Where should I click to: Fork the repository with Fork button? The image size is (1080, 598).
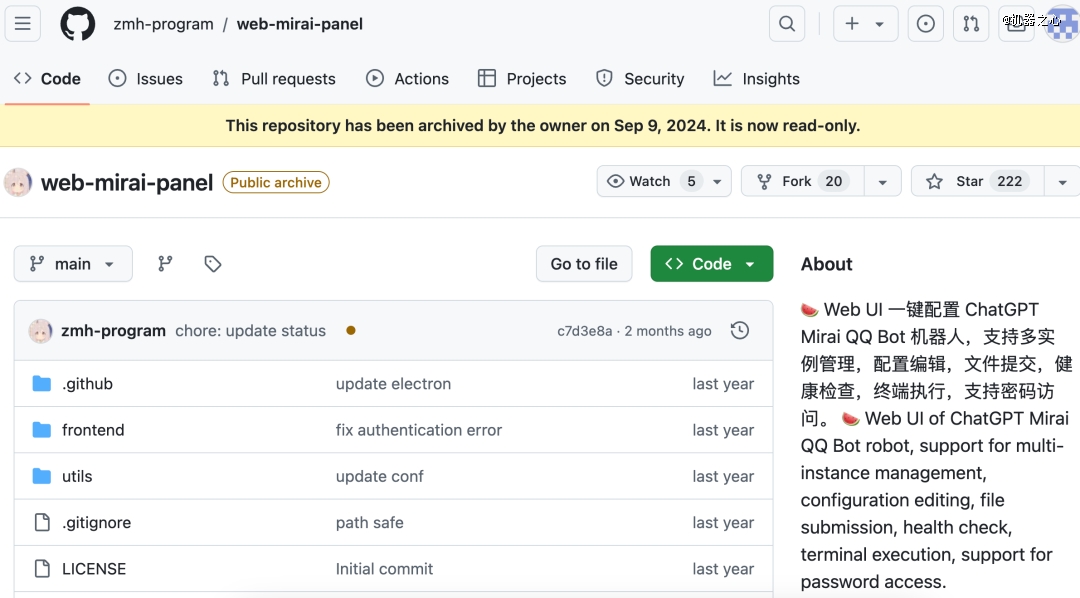pos(802,181)
